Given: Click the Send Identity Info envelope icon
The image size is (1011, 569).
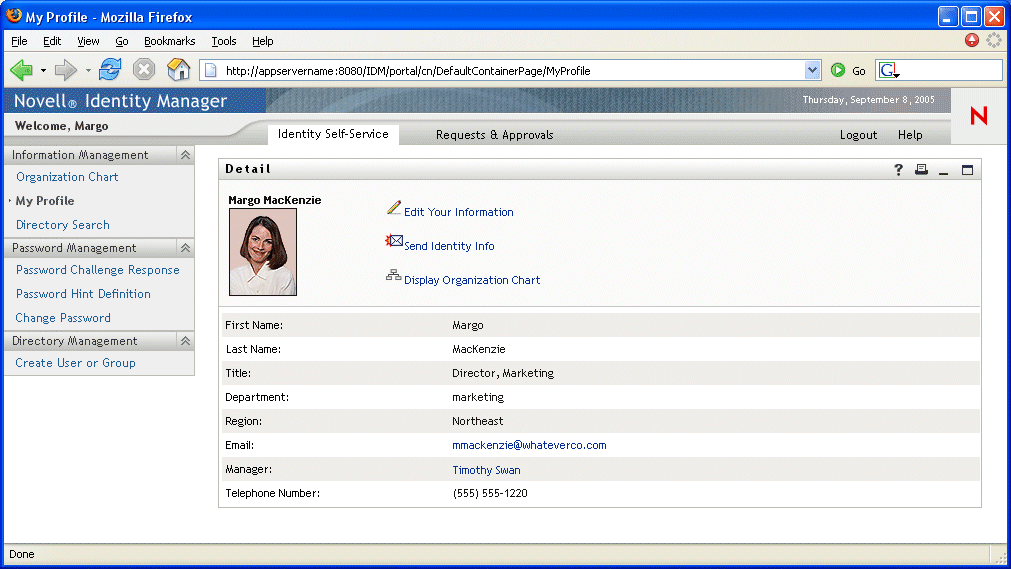Looking at the screenshot, I should 394,242.
